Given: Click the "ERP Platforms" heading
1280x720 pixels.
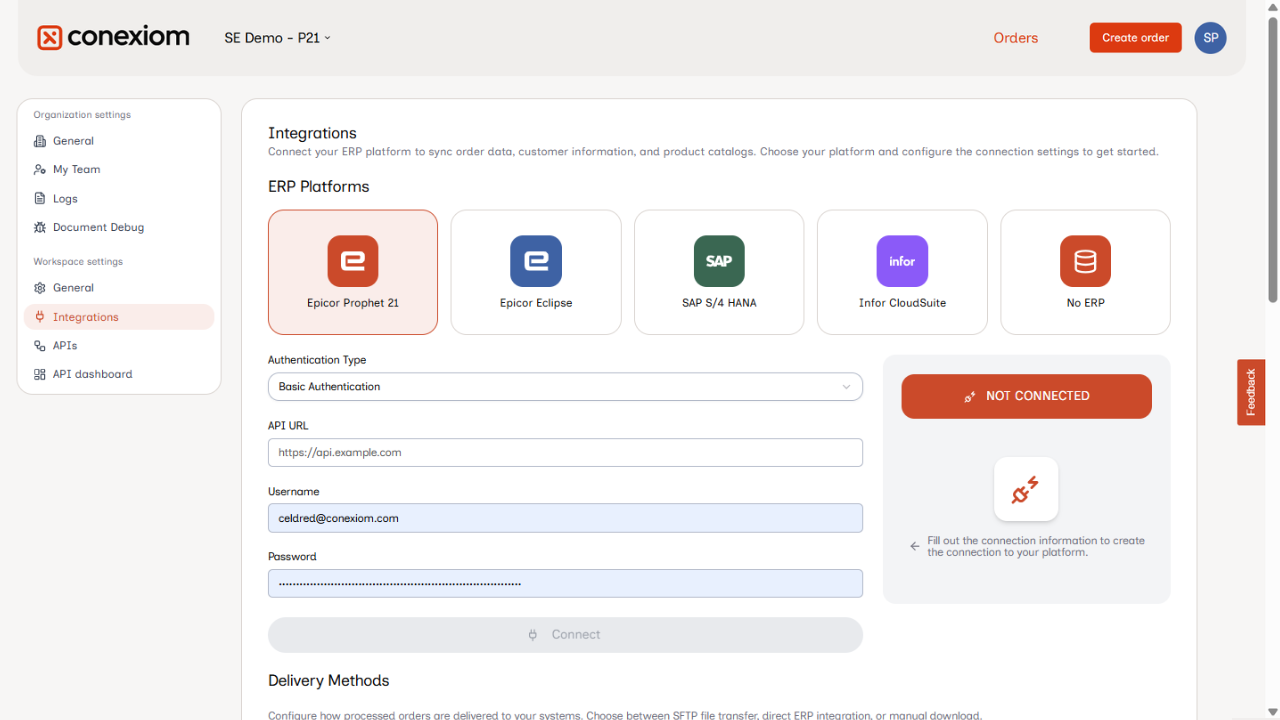Looking at the screenshot, I should (319, 187).
